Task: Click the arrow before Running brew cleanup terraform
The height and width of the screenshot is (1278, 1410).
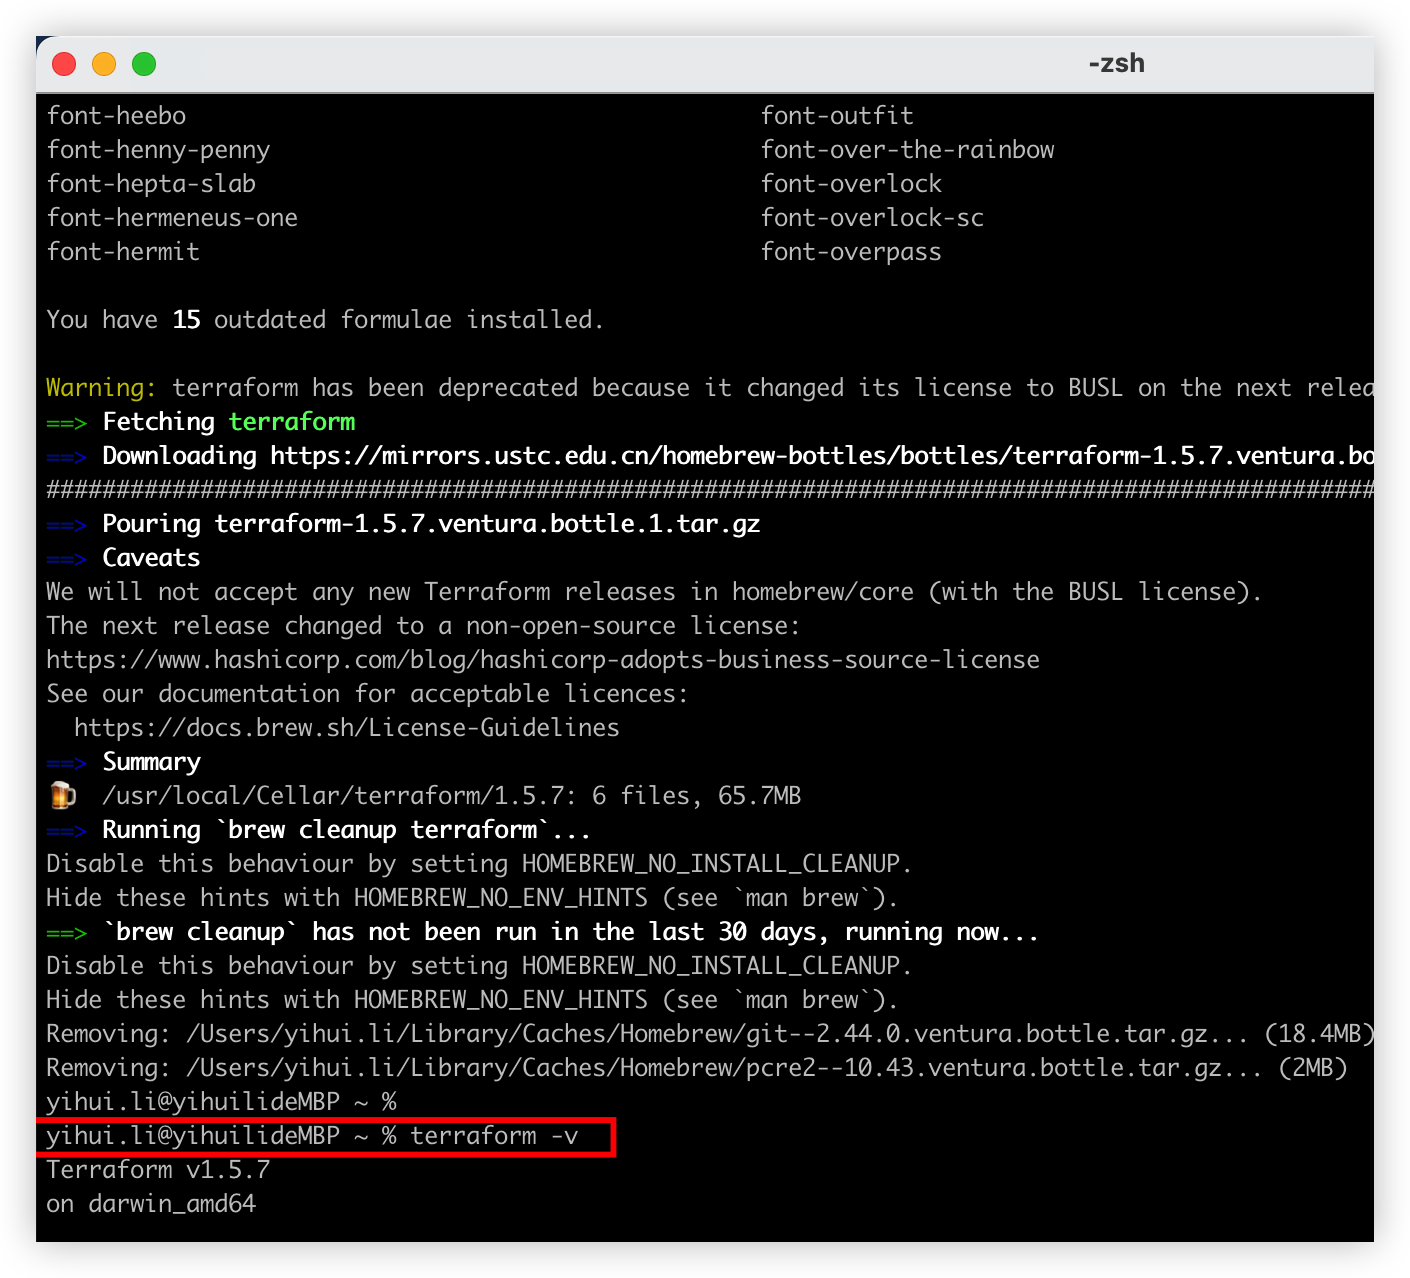Action: 66,831
